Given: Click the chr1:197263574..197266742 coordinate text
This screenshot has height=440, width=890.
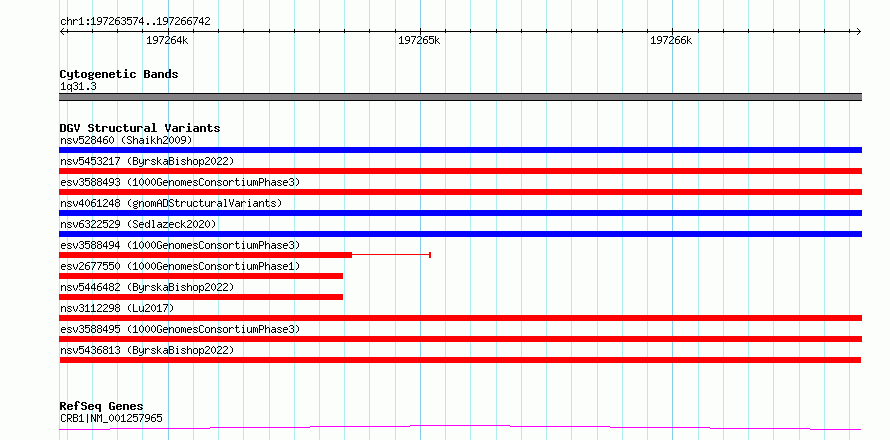Looking at the screenshot, I should coord(135,22).
